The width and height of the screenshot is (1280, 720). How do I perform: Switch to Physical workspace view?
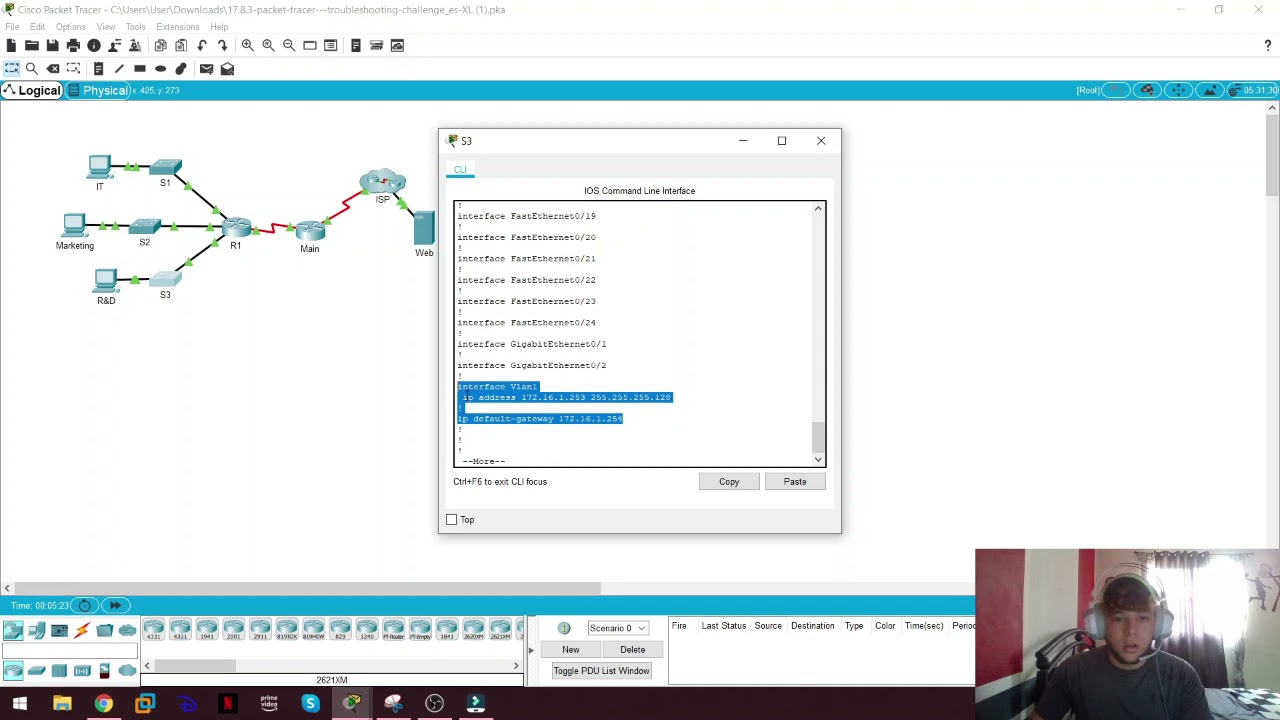coord(97,91)
